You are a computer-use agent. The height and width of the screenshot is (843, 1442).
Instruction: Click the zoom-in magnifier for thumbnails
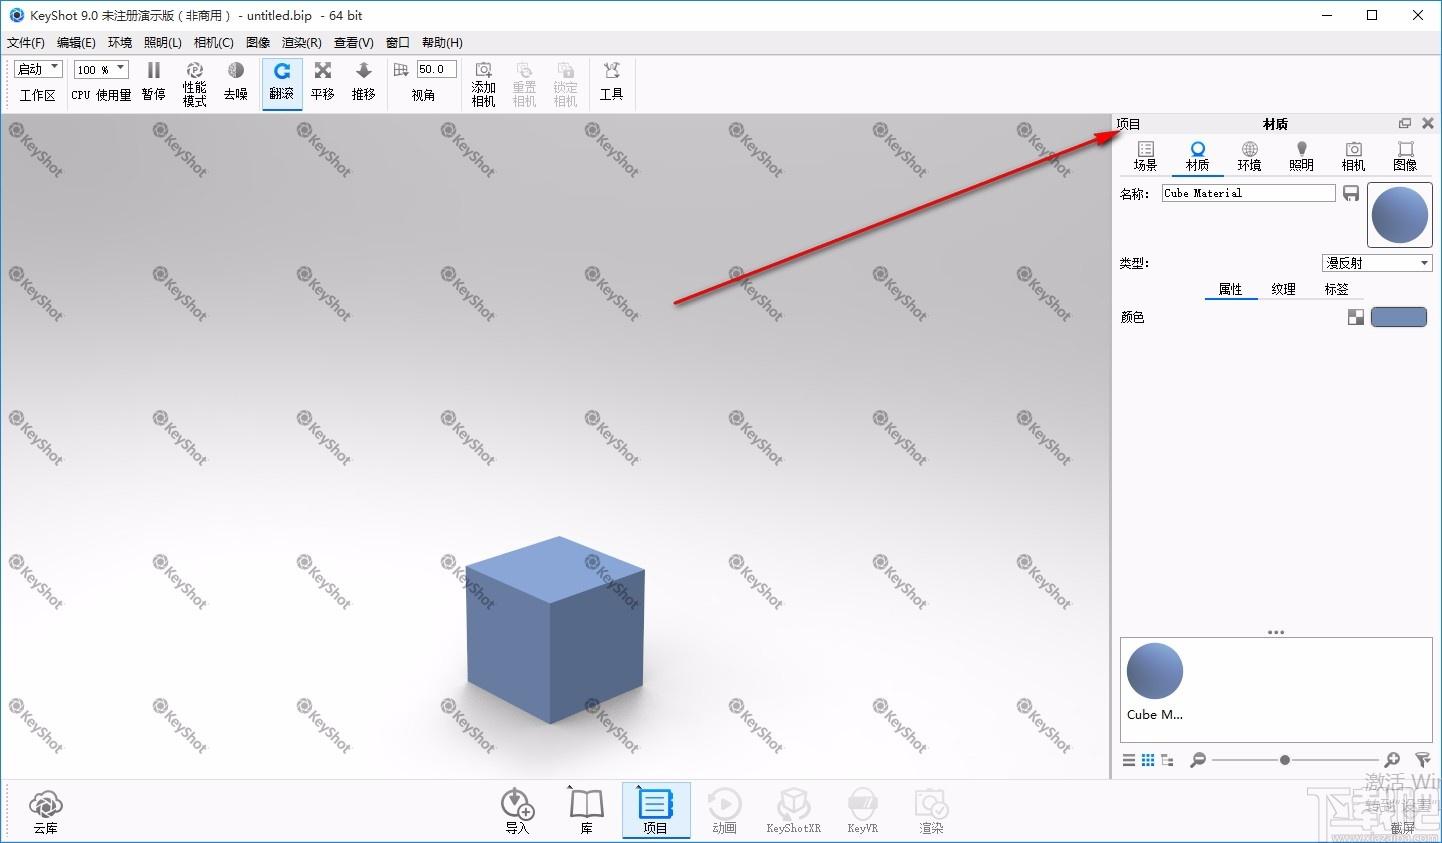point(1391,761)
